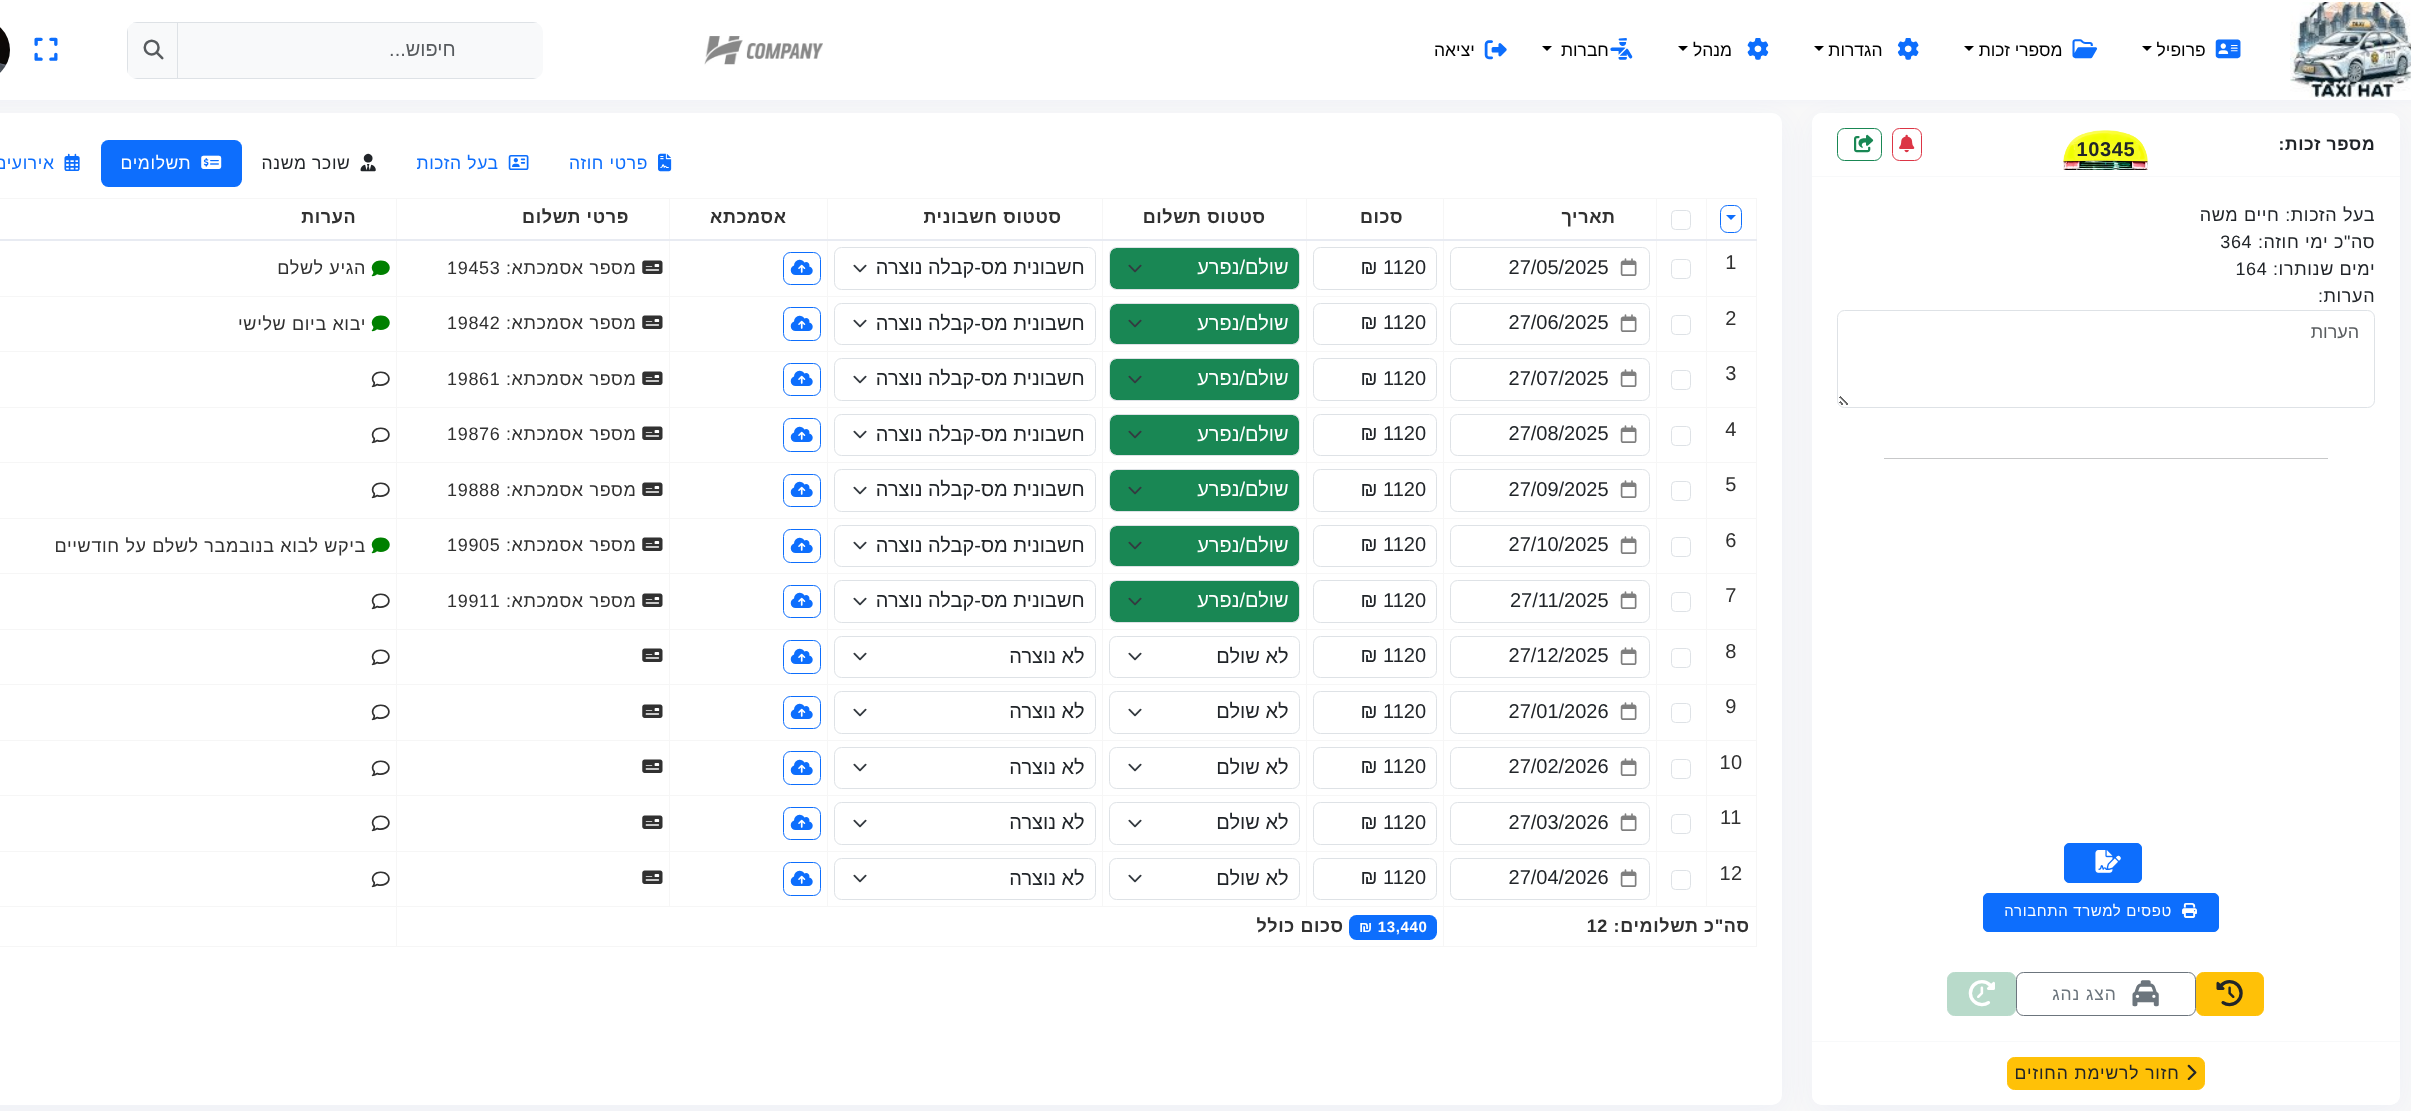Click the blue edit document icon button
2411x1111 pixels.
pos(2102,862)
